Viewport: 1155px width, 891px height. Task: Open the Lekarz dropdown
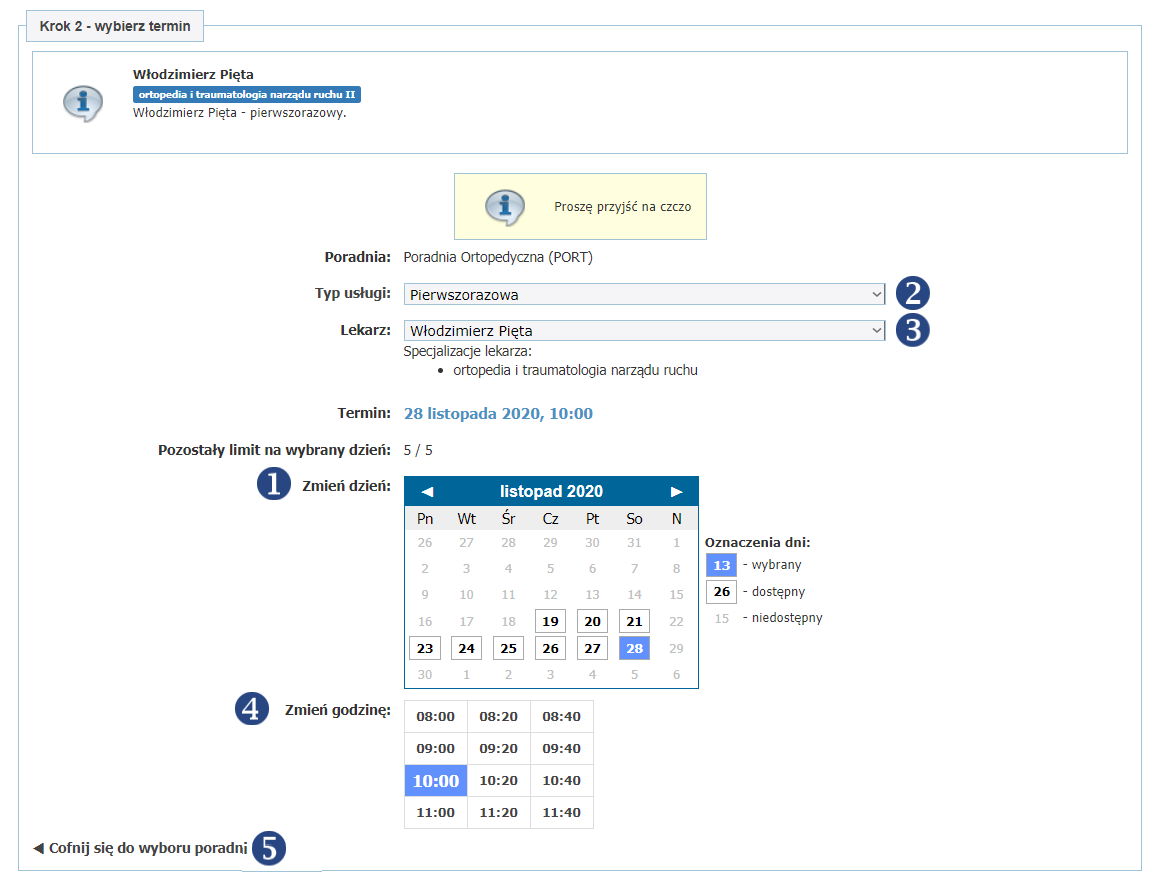coord(644,331)
